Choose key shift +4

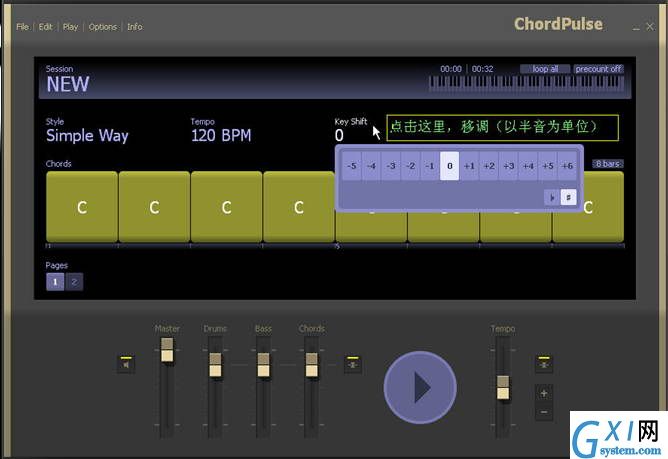528,166
